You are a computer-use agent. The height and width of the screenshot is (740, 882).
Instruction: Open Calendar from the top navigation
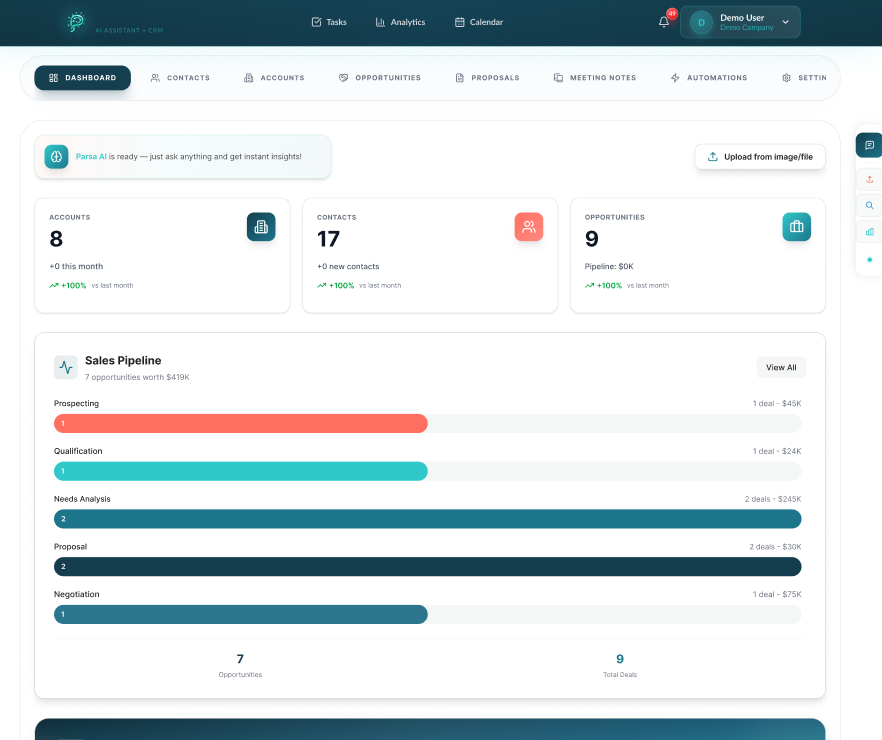(x=479, y=21)
